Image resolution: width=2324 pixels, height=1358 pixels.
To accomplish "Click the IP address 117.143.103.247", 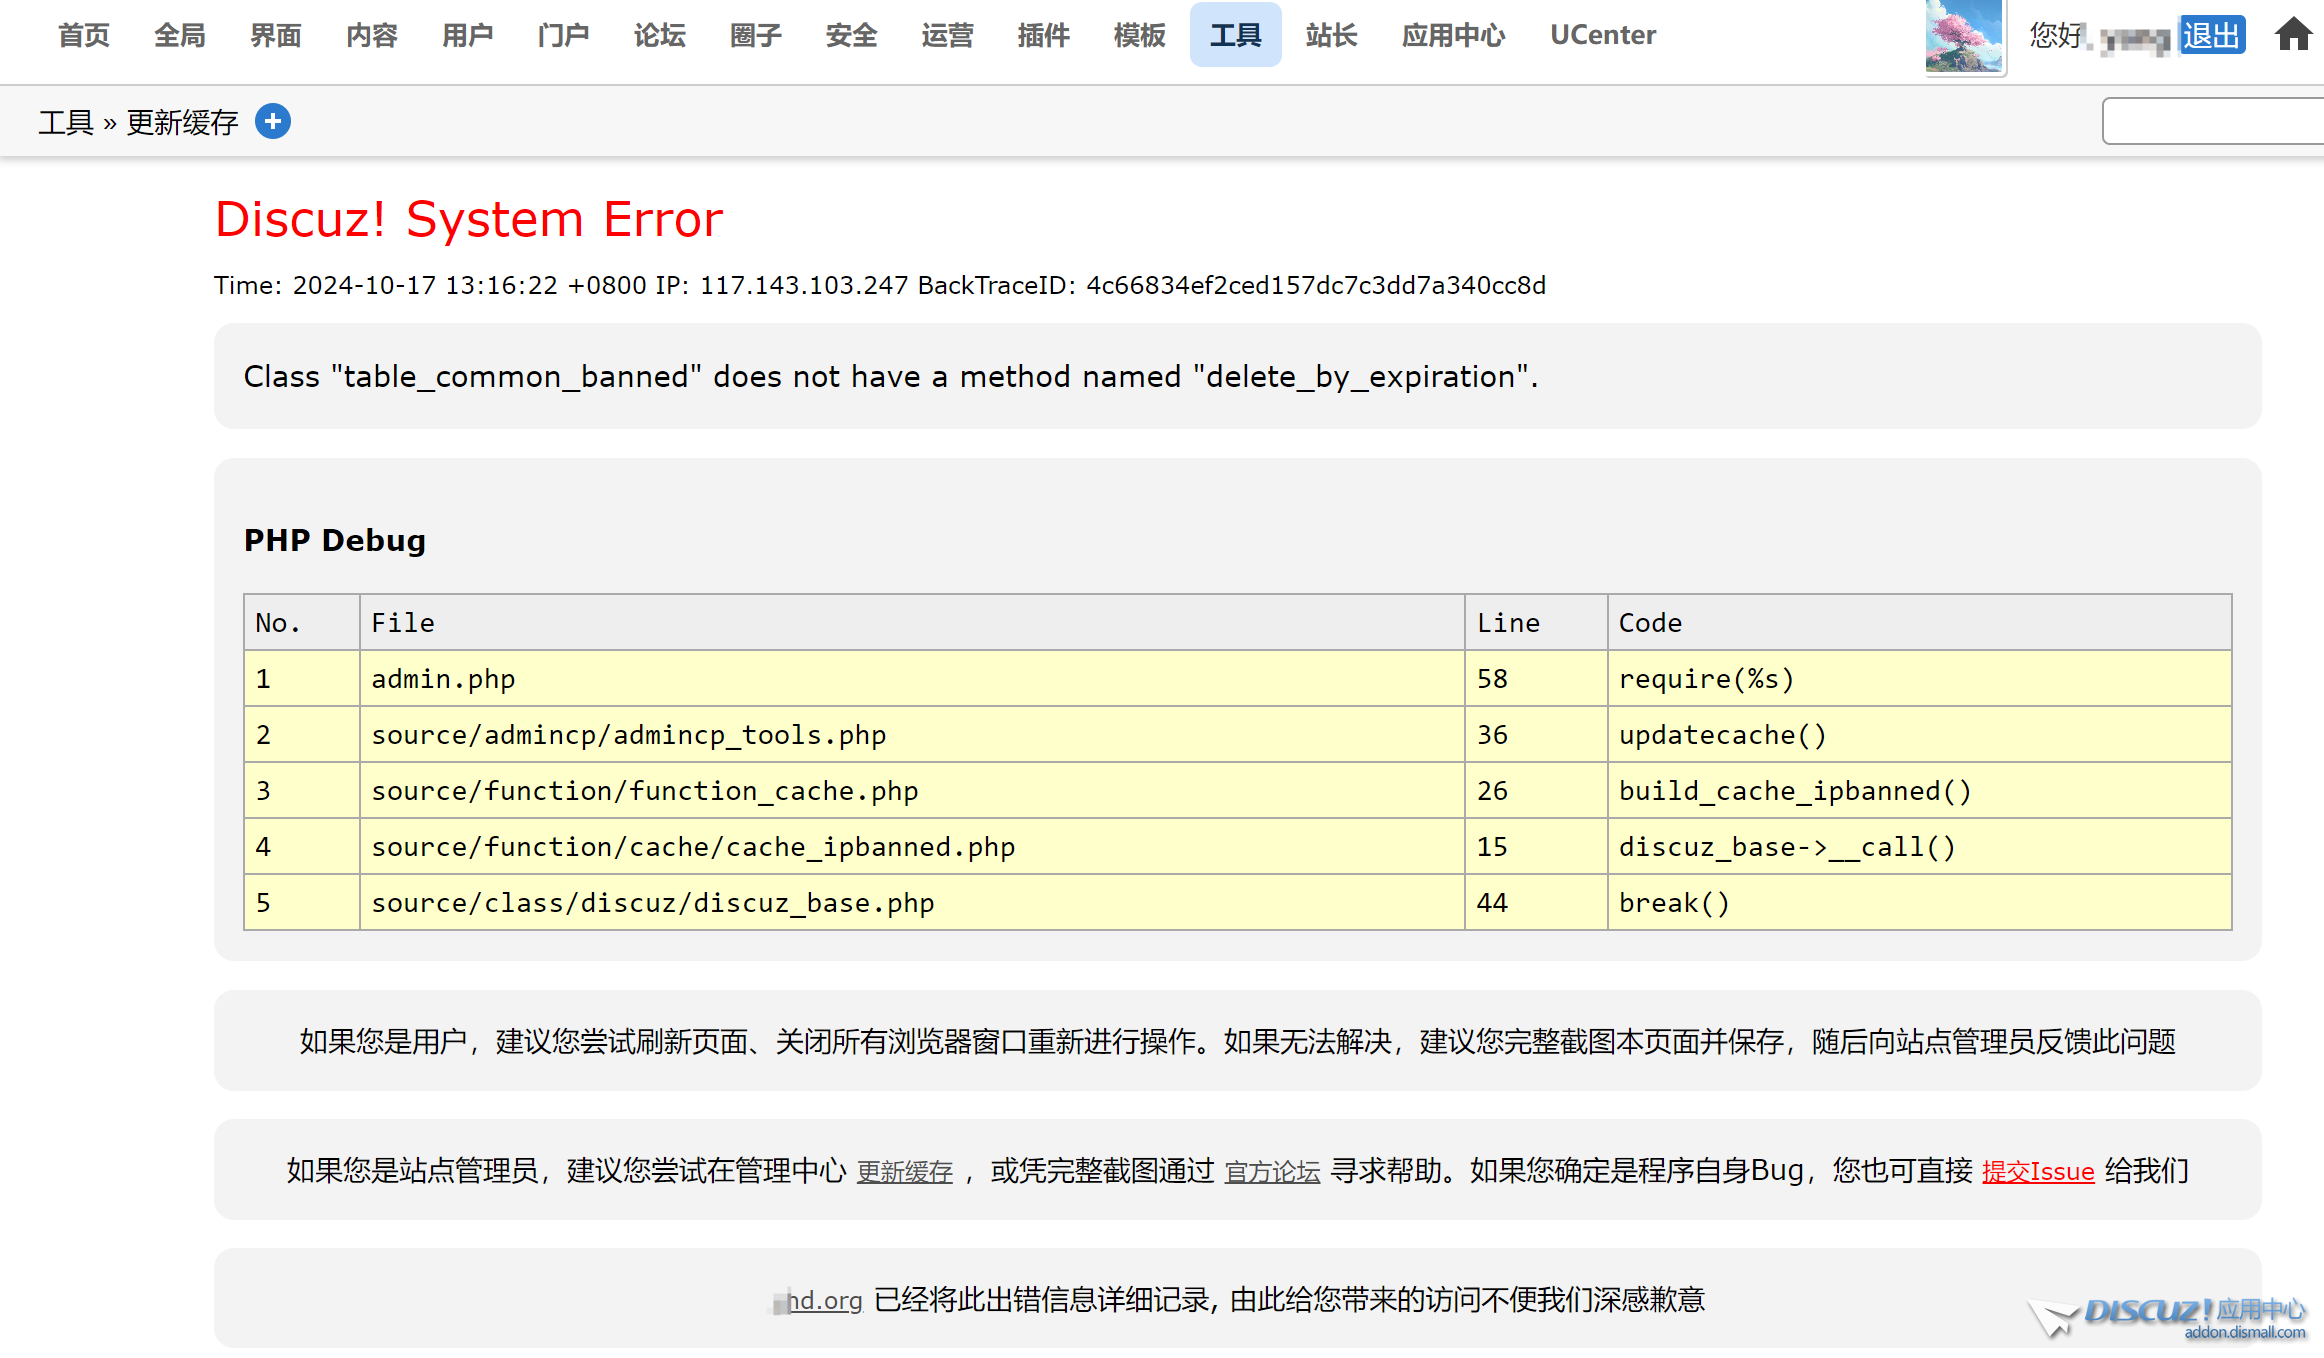I will point(804,285).
